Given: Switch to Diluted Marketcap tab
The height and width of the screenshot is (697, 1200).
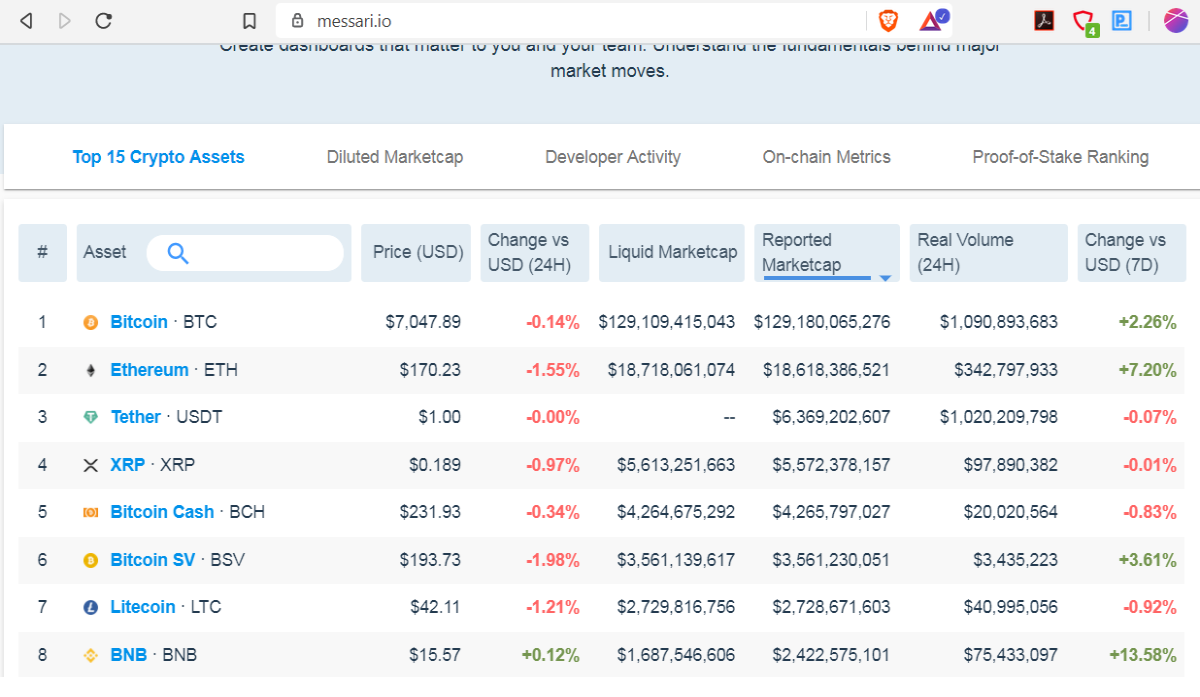Looking at the screenshot, I should pyautogui.click(x=395, y=157).
